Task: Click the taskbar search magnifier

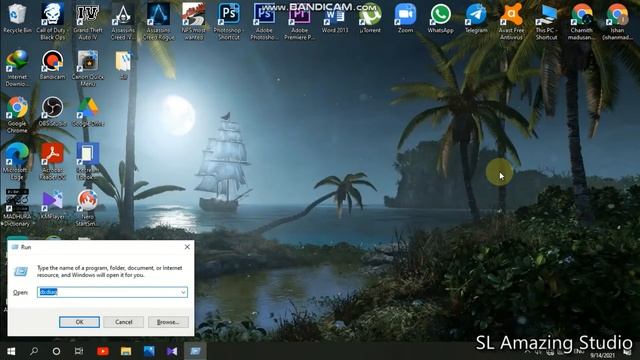Action: pos(34,351)
